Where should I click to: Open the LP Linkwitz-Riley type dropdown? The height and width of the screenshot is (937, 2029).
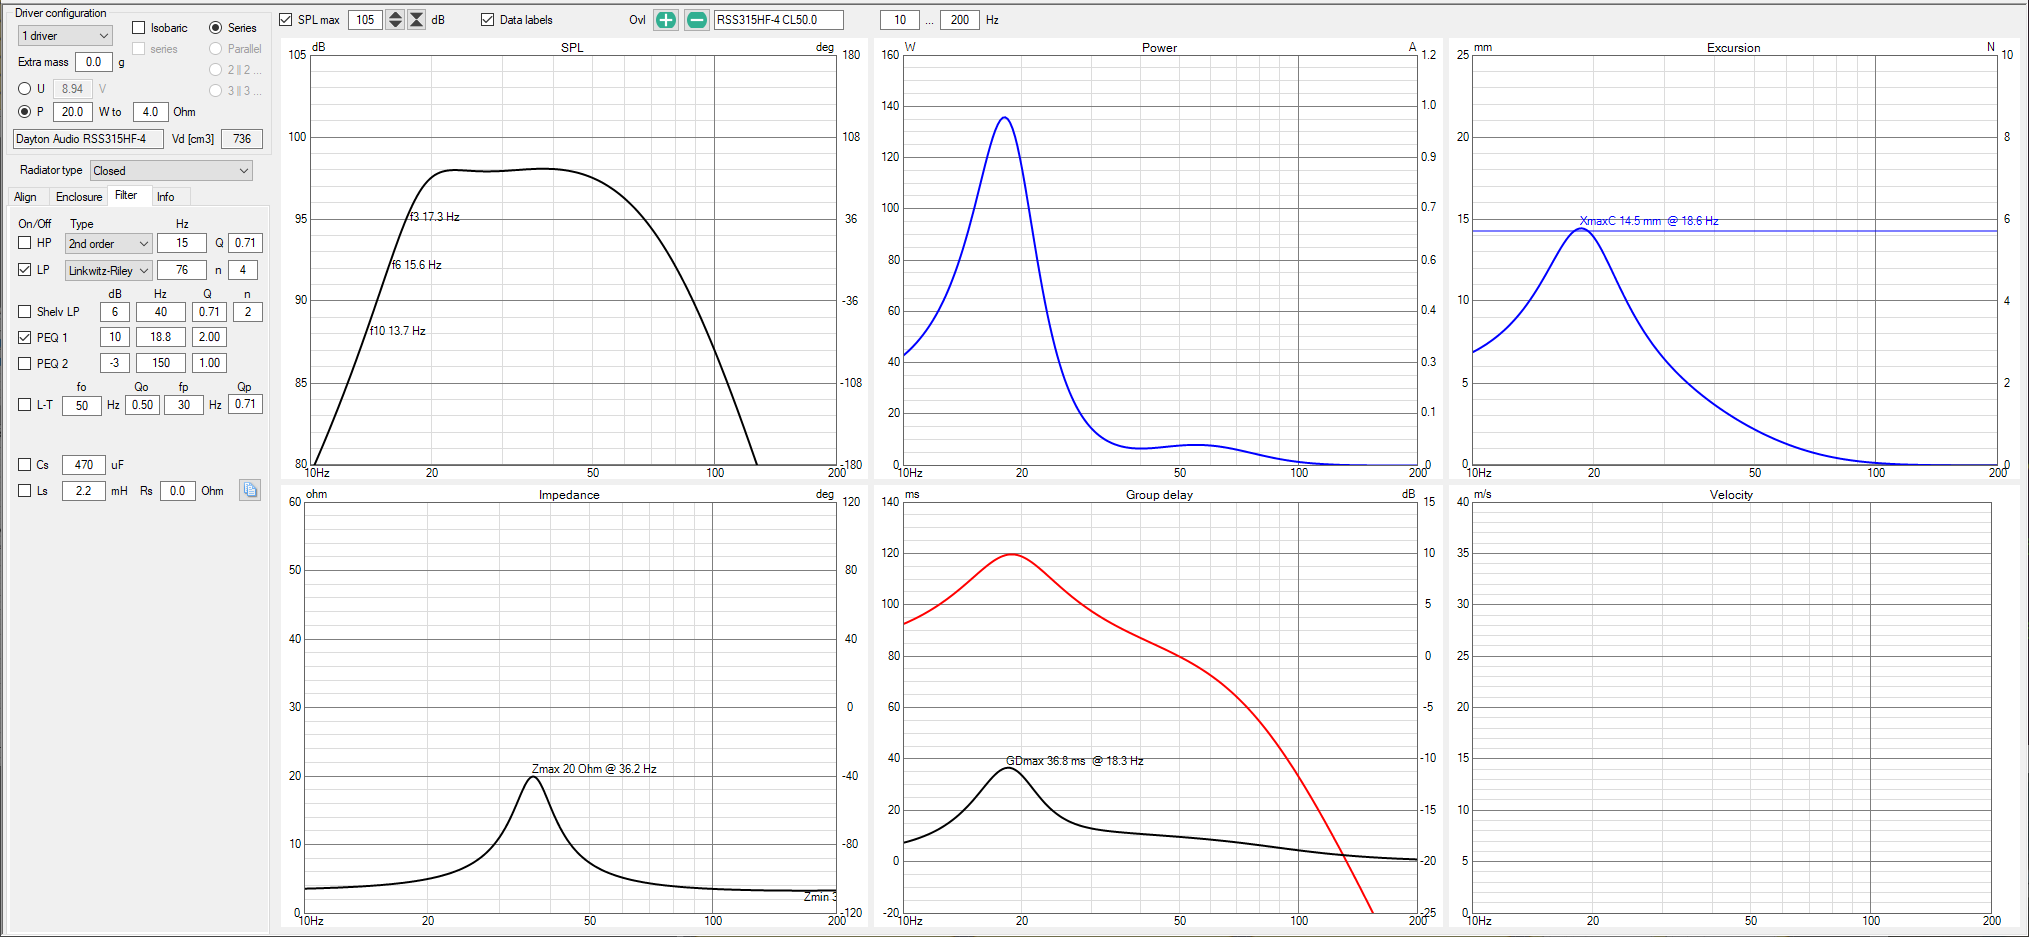[109, 271]
